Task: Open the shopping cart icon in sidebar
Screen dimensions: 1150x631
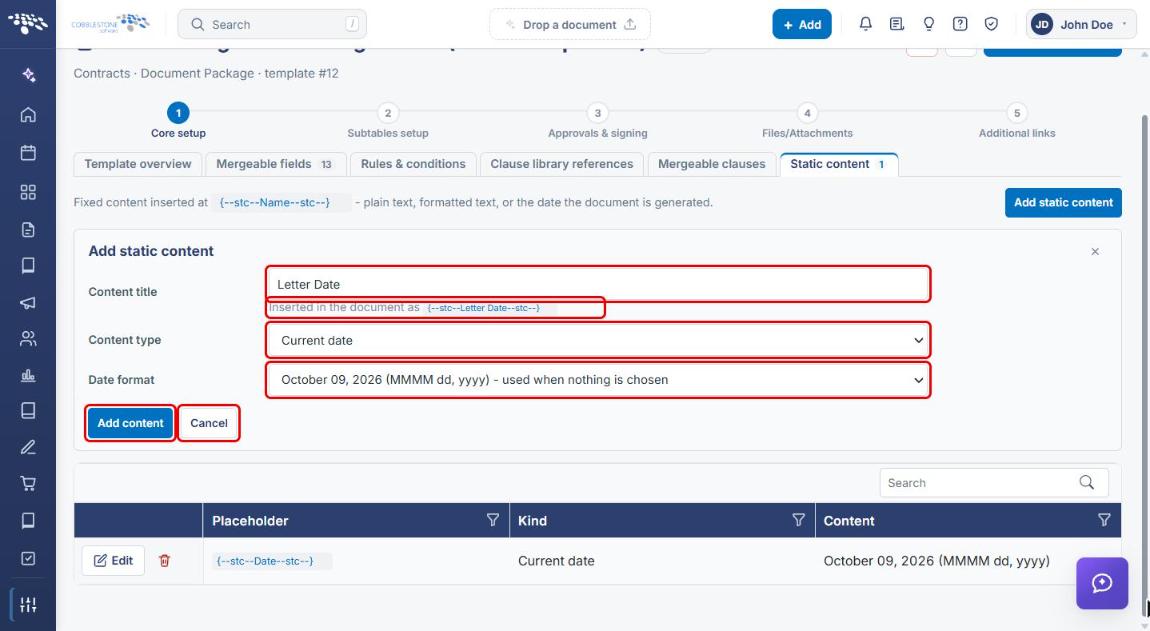Action: click(x=28, y=484)
